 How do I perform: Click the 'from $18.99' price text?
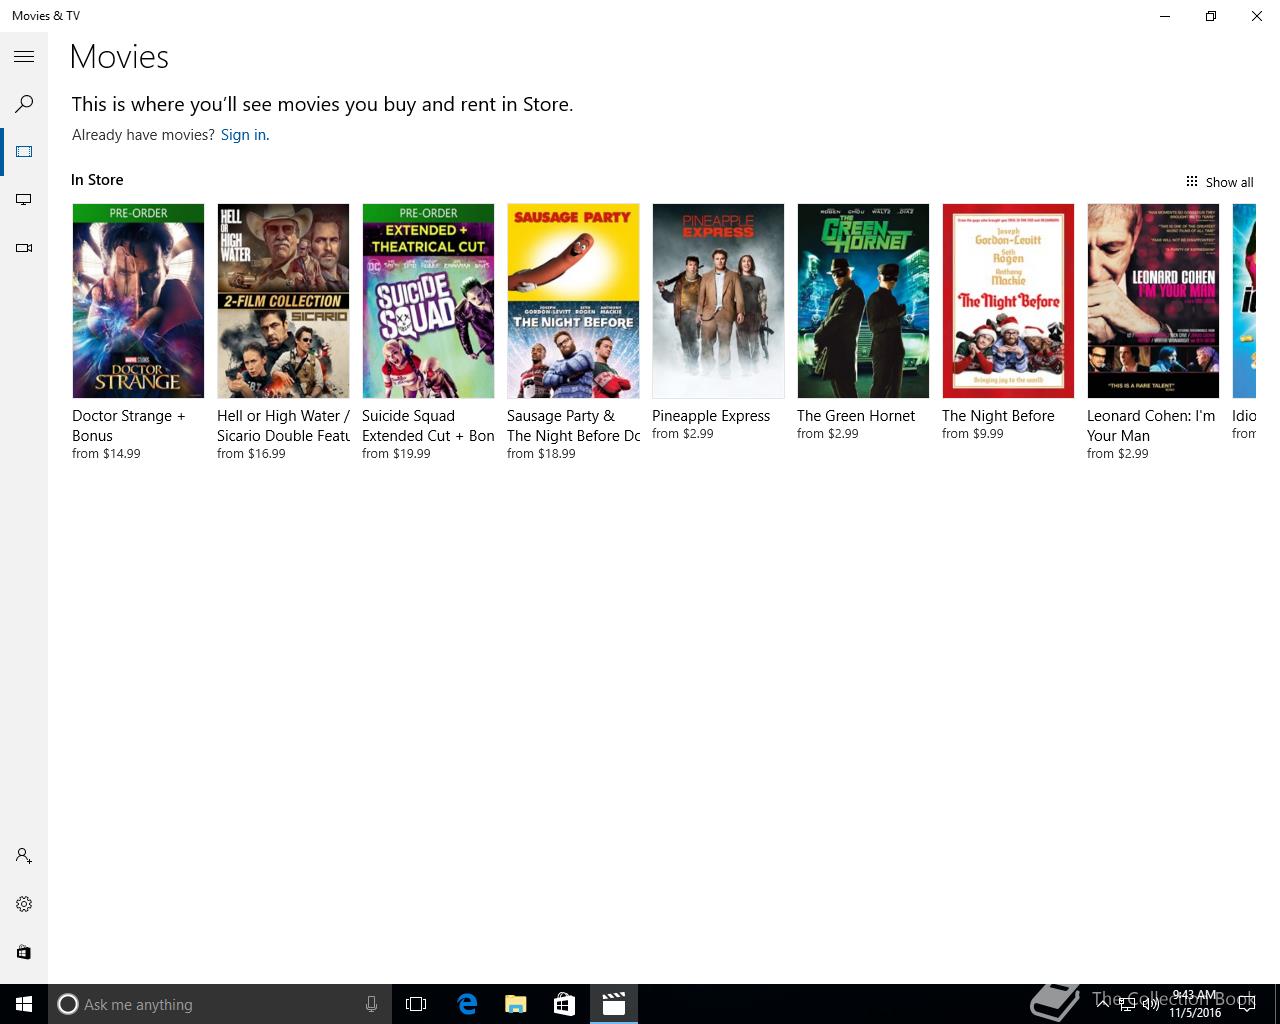click(x=541, y=454)
